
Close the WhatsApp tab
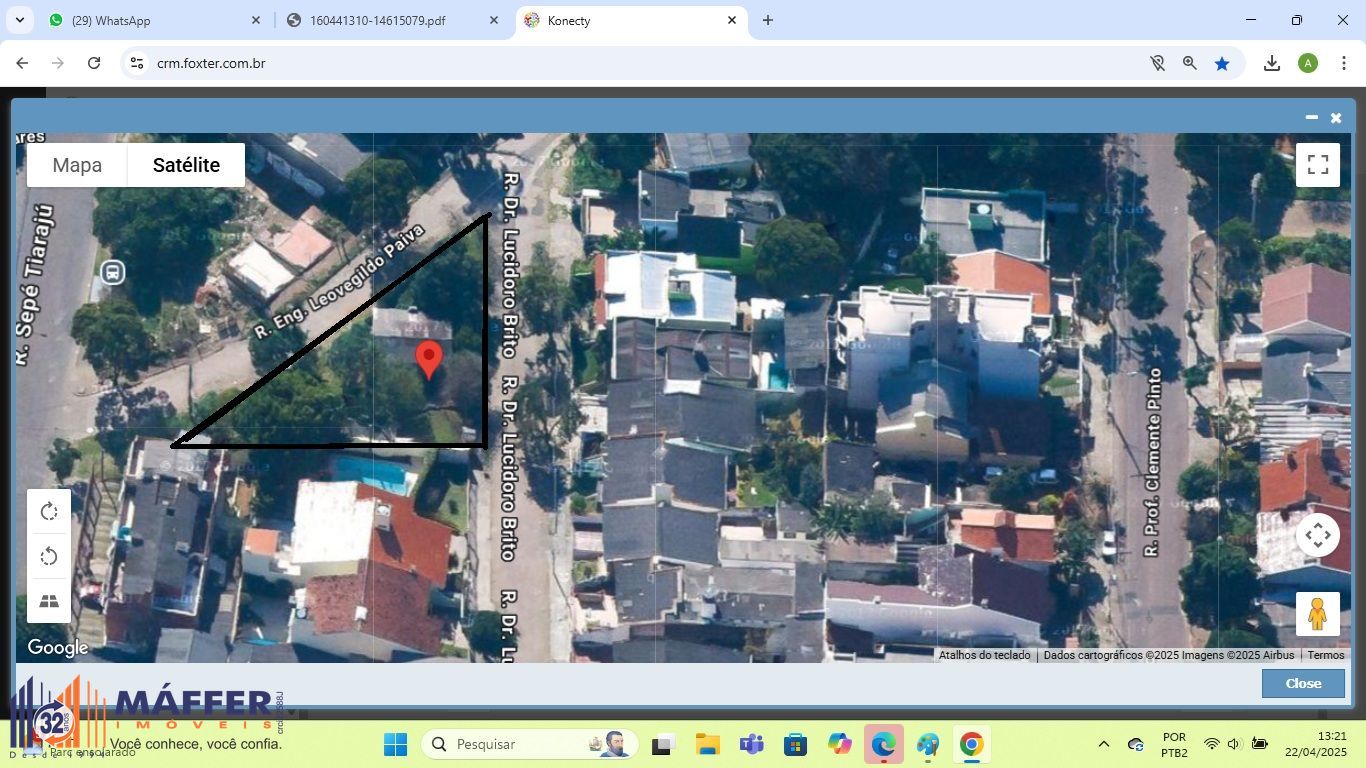[255, 20]
